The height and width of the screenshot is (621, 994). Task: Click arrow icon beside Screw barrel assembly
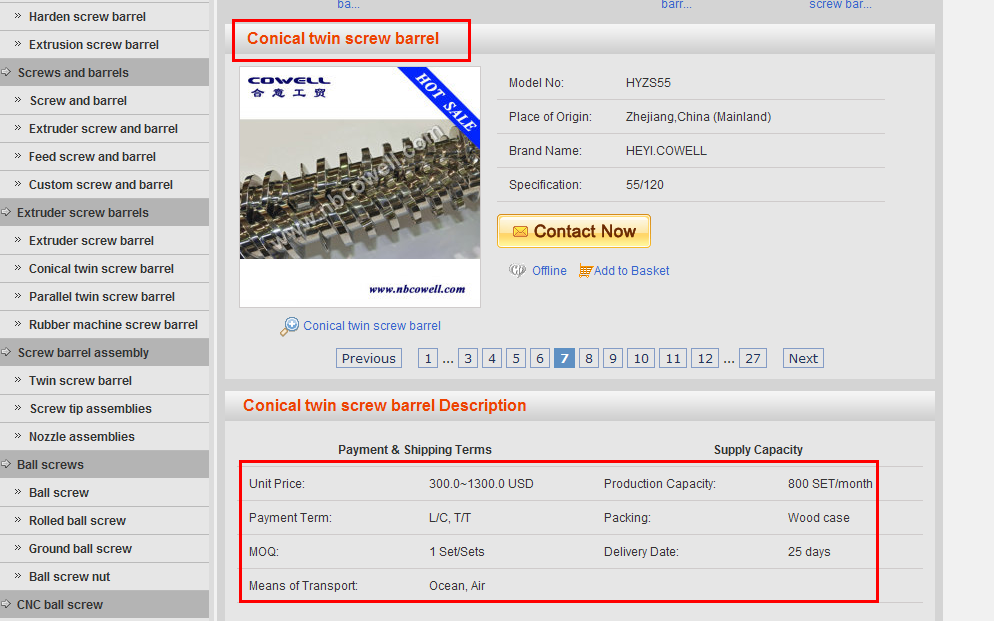[6, 352]
